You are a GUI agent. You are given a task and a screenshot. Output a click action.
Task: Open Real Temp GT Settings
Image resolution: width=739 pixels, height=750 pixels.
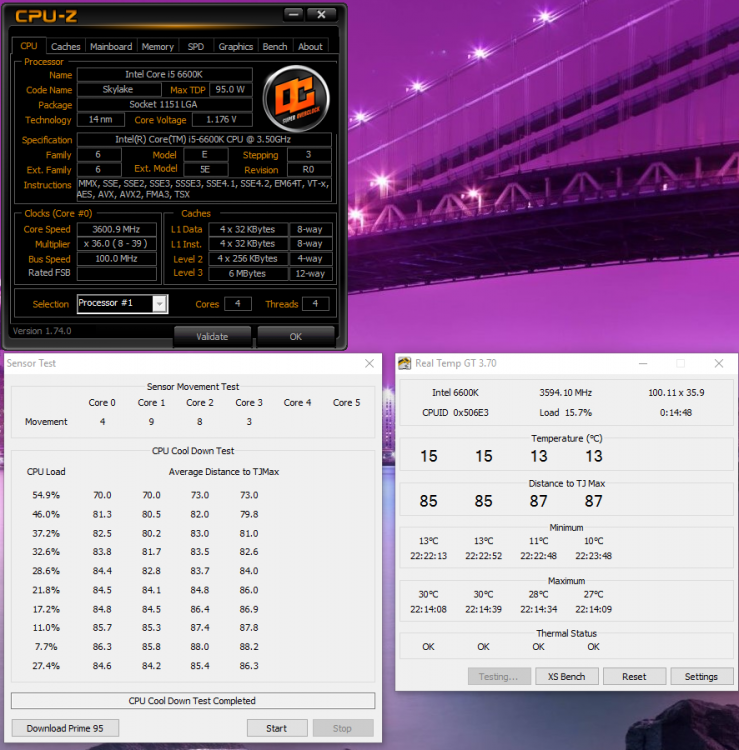point(701,676)
